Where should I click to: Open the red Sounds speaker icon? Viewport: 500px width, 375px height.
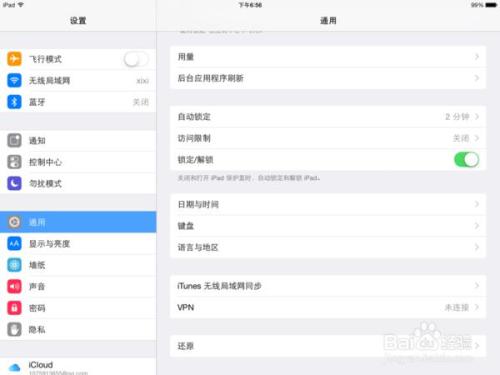tap(14, 286)
